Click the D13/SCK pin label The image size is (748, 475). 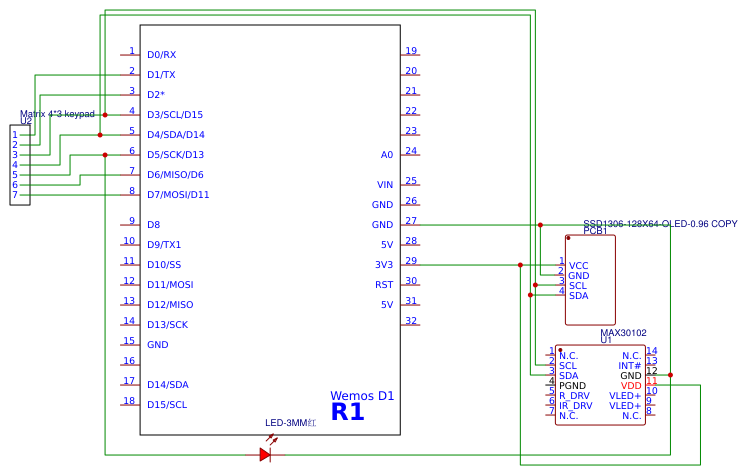(167, 325)
